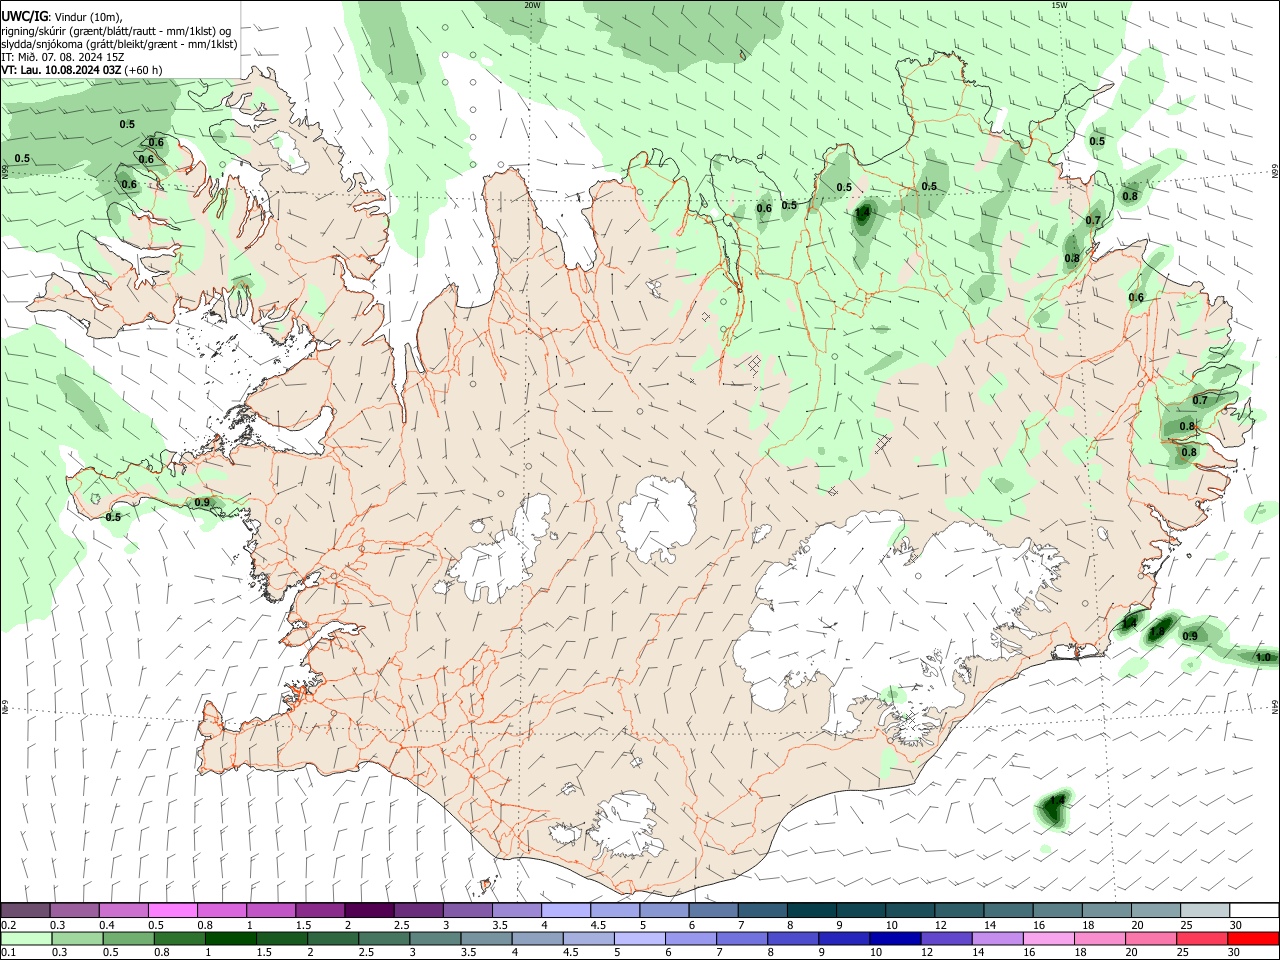Click the 0.6 value left of the north-coast 0.5

pyautogui.click(x=764, y=208)
